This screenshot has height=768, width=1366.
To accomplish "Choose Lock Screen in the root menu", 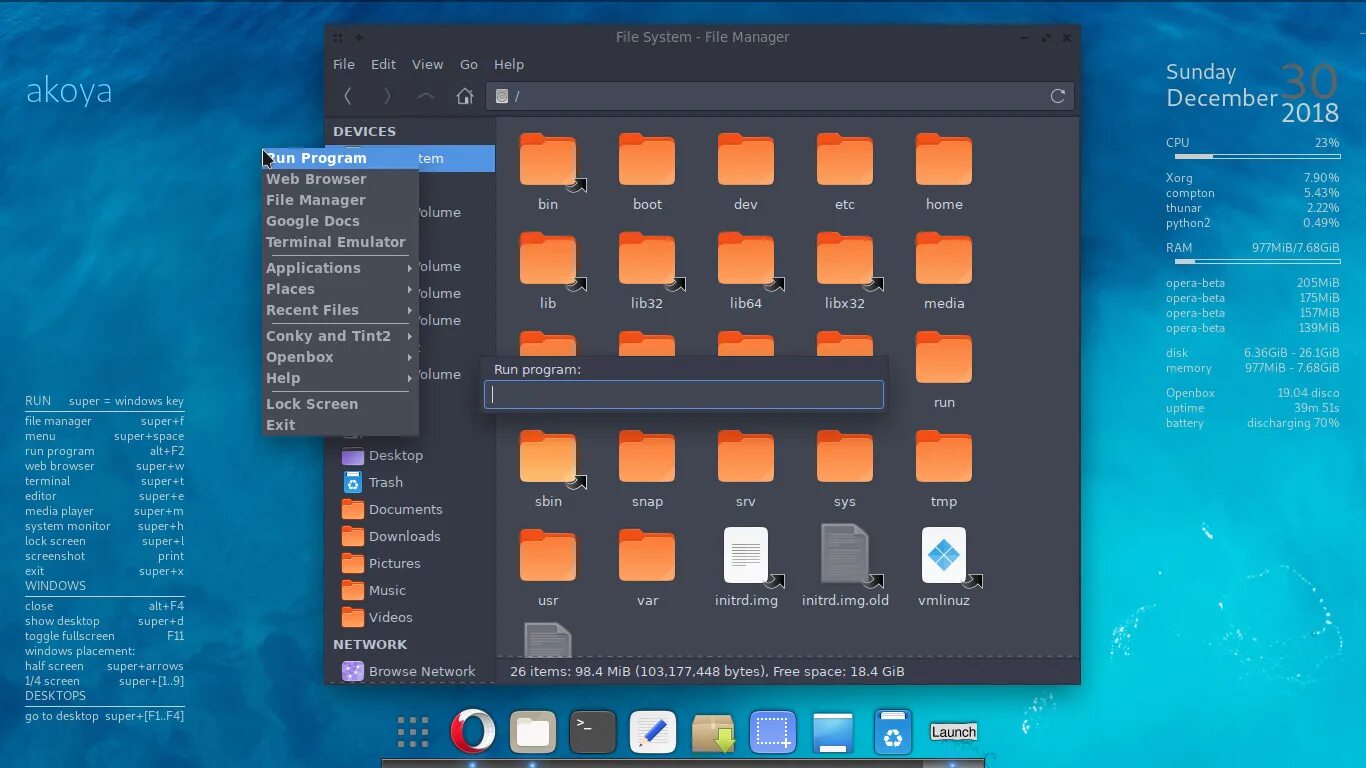I will [340, 404].
